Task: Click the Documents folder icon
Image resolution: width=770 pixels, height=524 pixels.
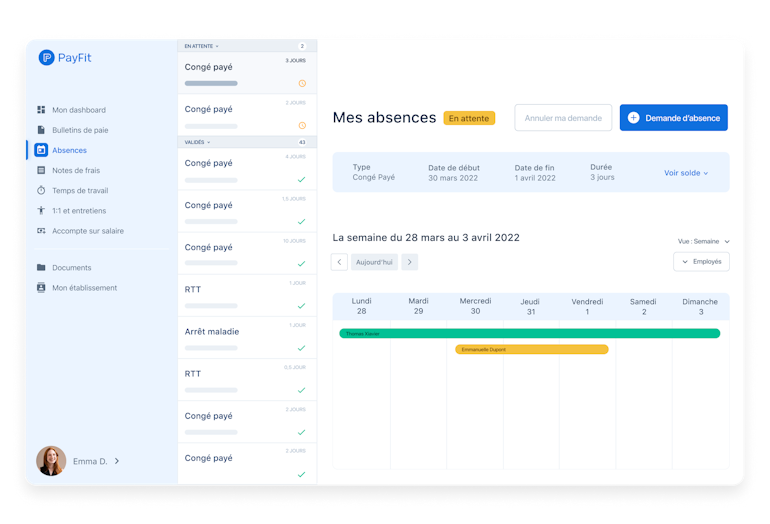Action: click(x=41, y=267)
